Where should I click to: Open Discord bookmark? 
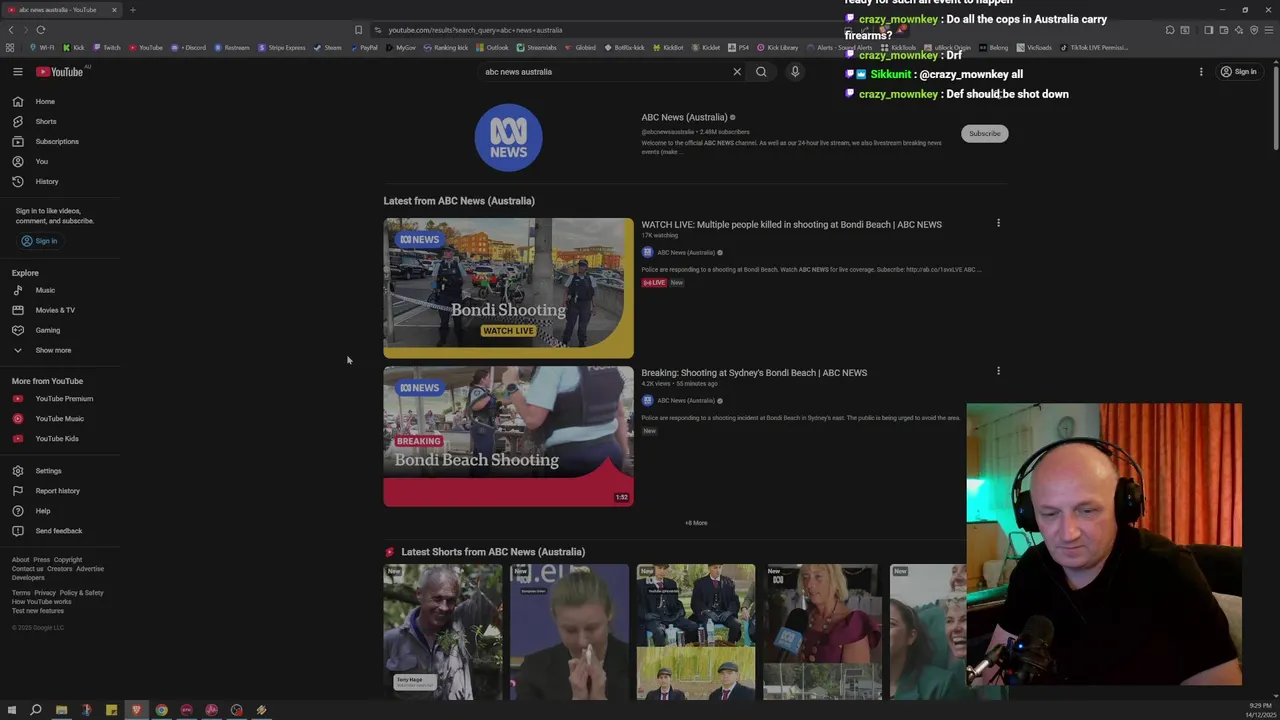(189, 47)
